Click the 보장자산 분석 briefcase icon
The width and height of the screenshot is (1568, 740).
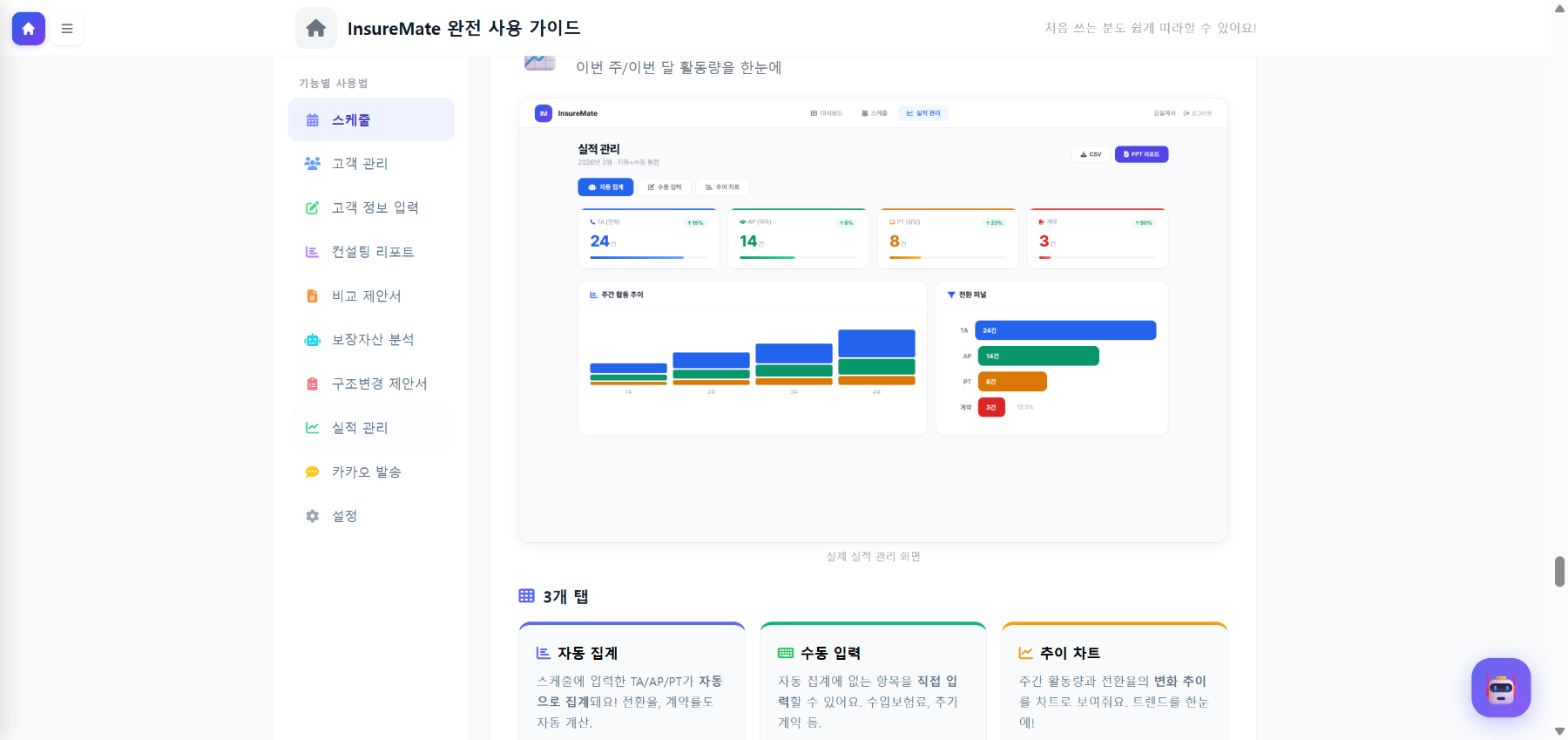[x=313, y=339]
